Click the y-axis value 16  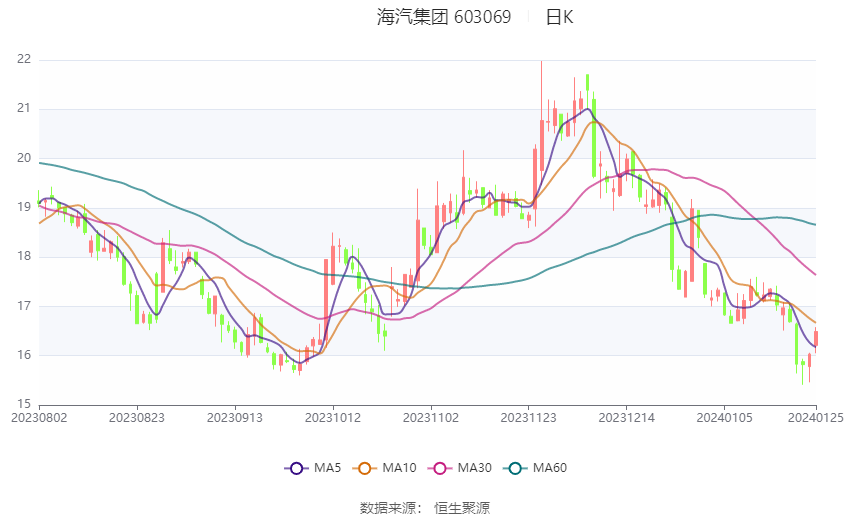point(24,355)
